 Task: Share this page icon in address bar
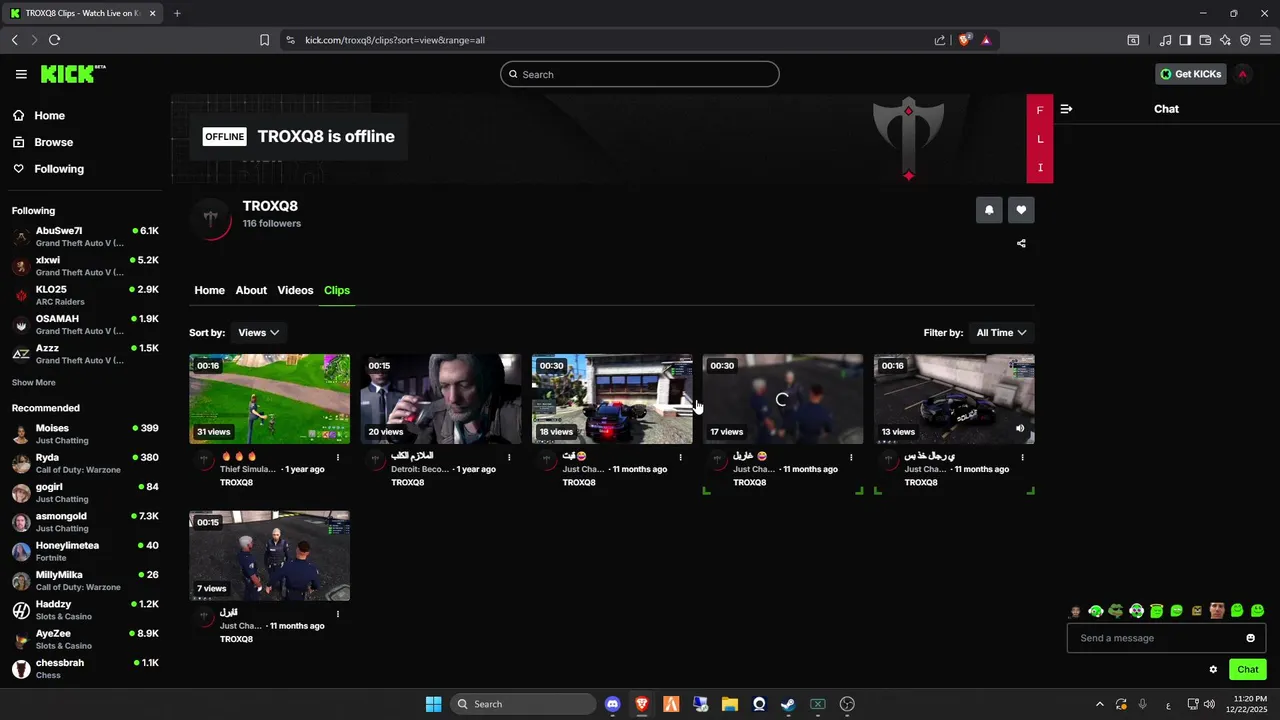[940, 40]
